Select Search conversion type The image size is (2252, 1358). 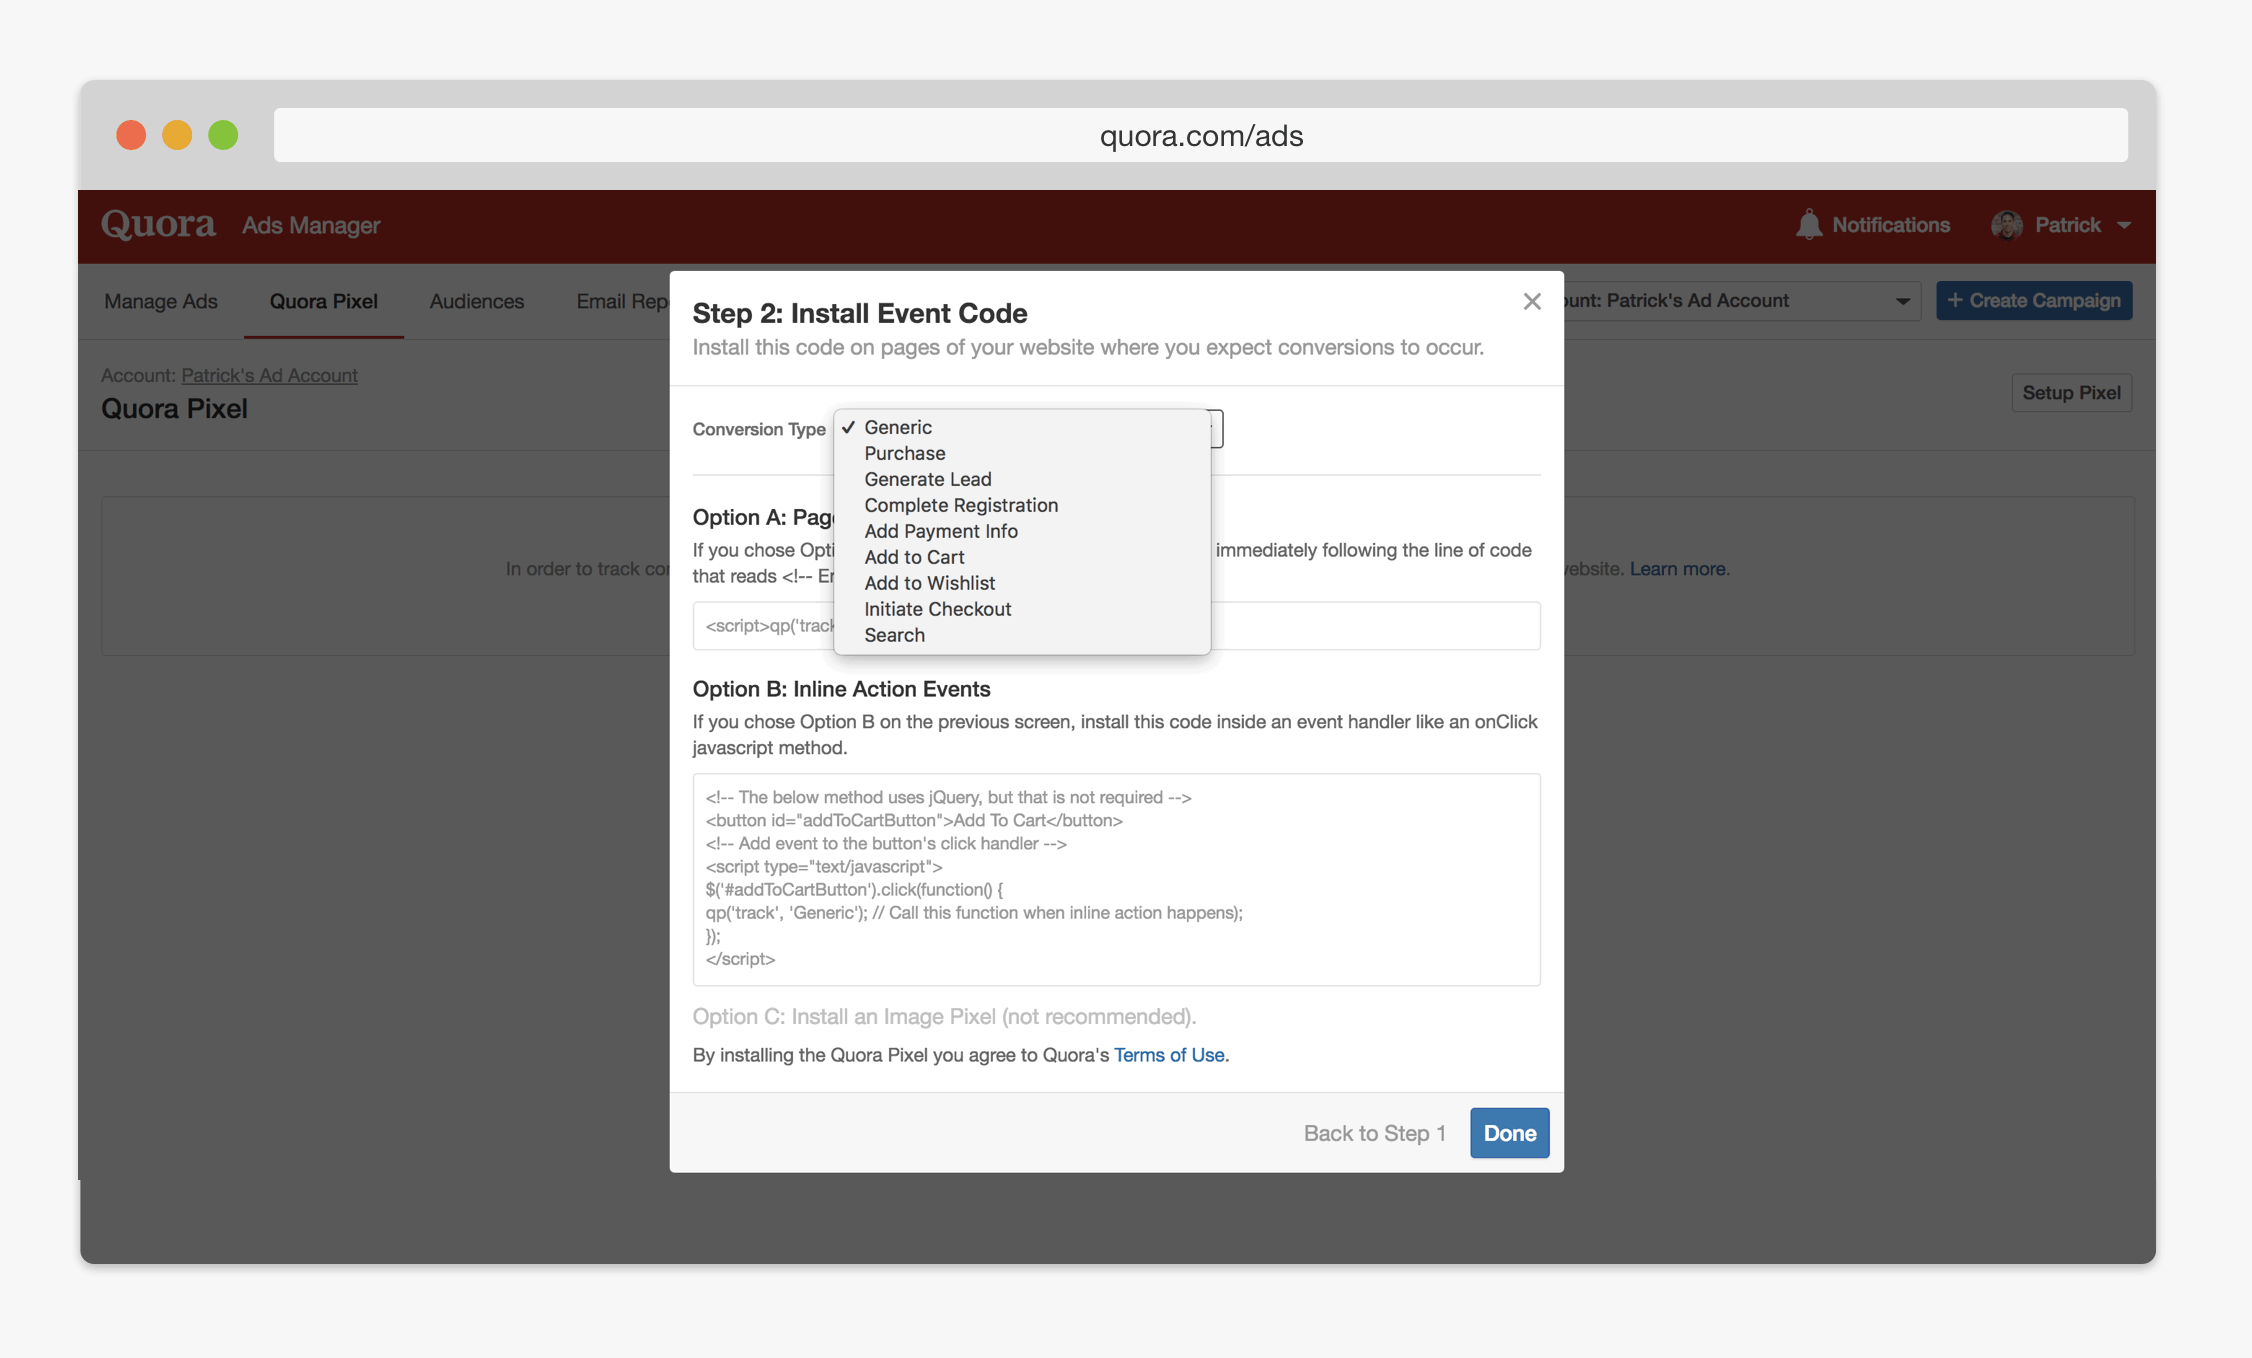1021,635
